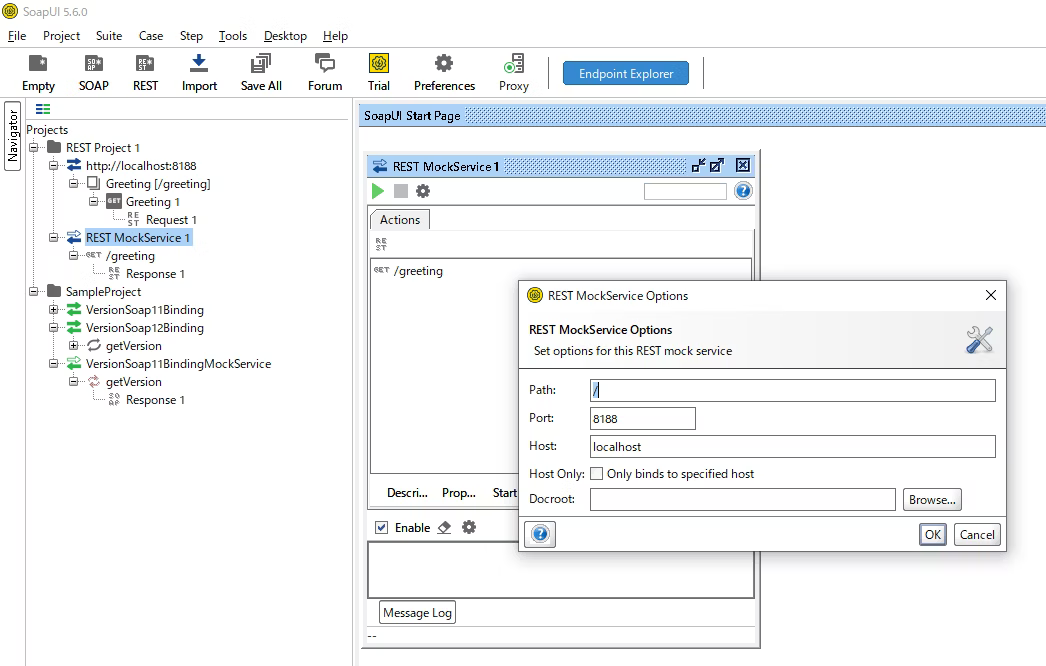
Task: Click the Browse button for Docroot
Action: click(x=932, y=499)
